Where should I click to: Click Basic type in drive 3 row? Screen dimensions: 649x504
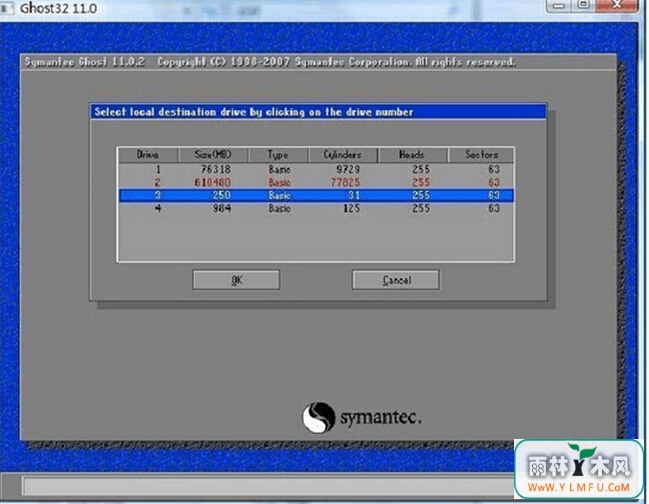coord(279,195)
